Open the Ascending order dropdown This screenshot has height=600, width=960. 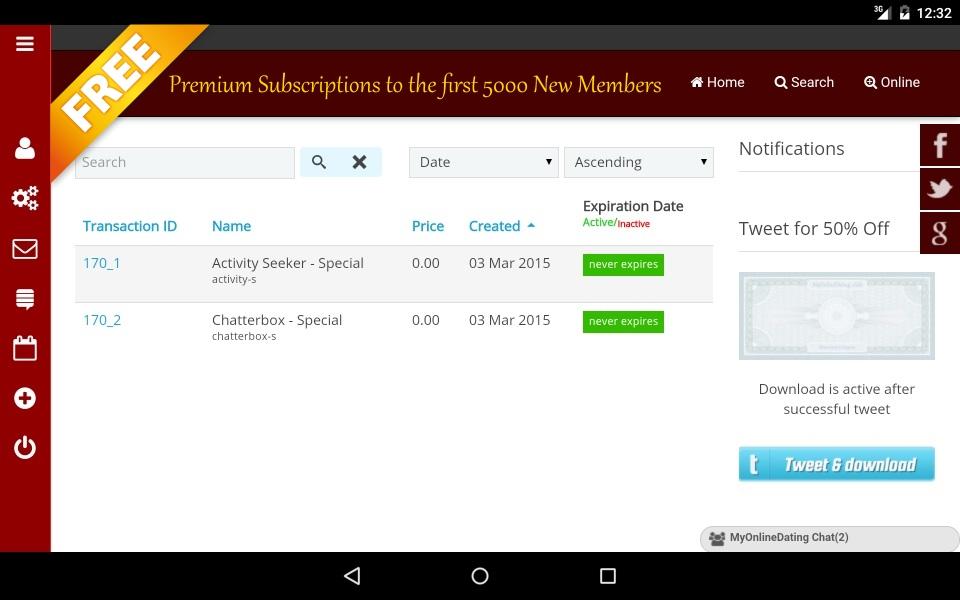tap(639, 162)
